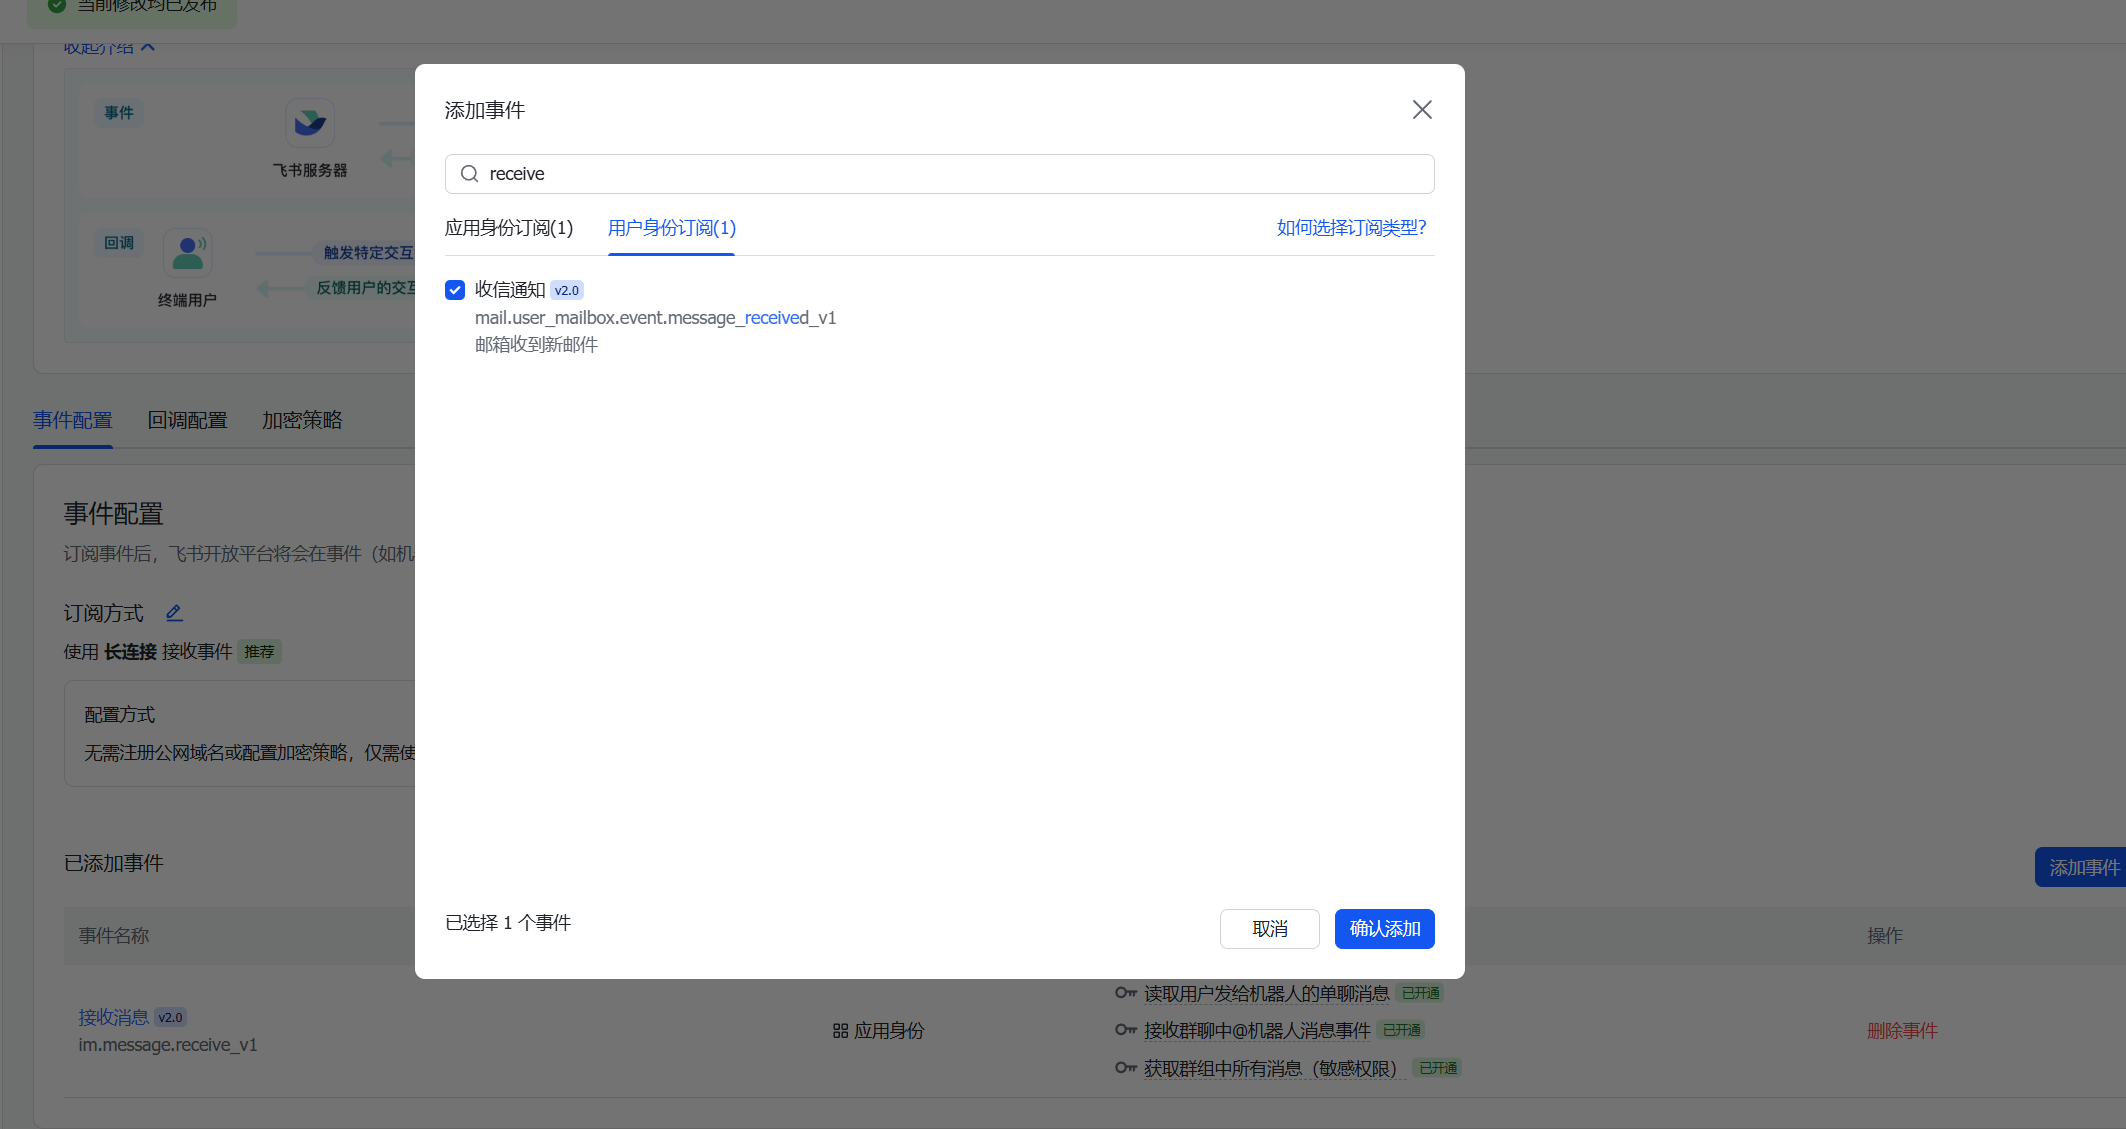Screen dimensions: 2126x1129
Task: Open 接收群聊中@机器人消息事件 permission
Action: (x=1257, y=1031)
